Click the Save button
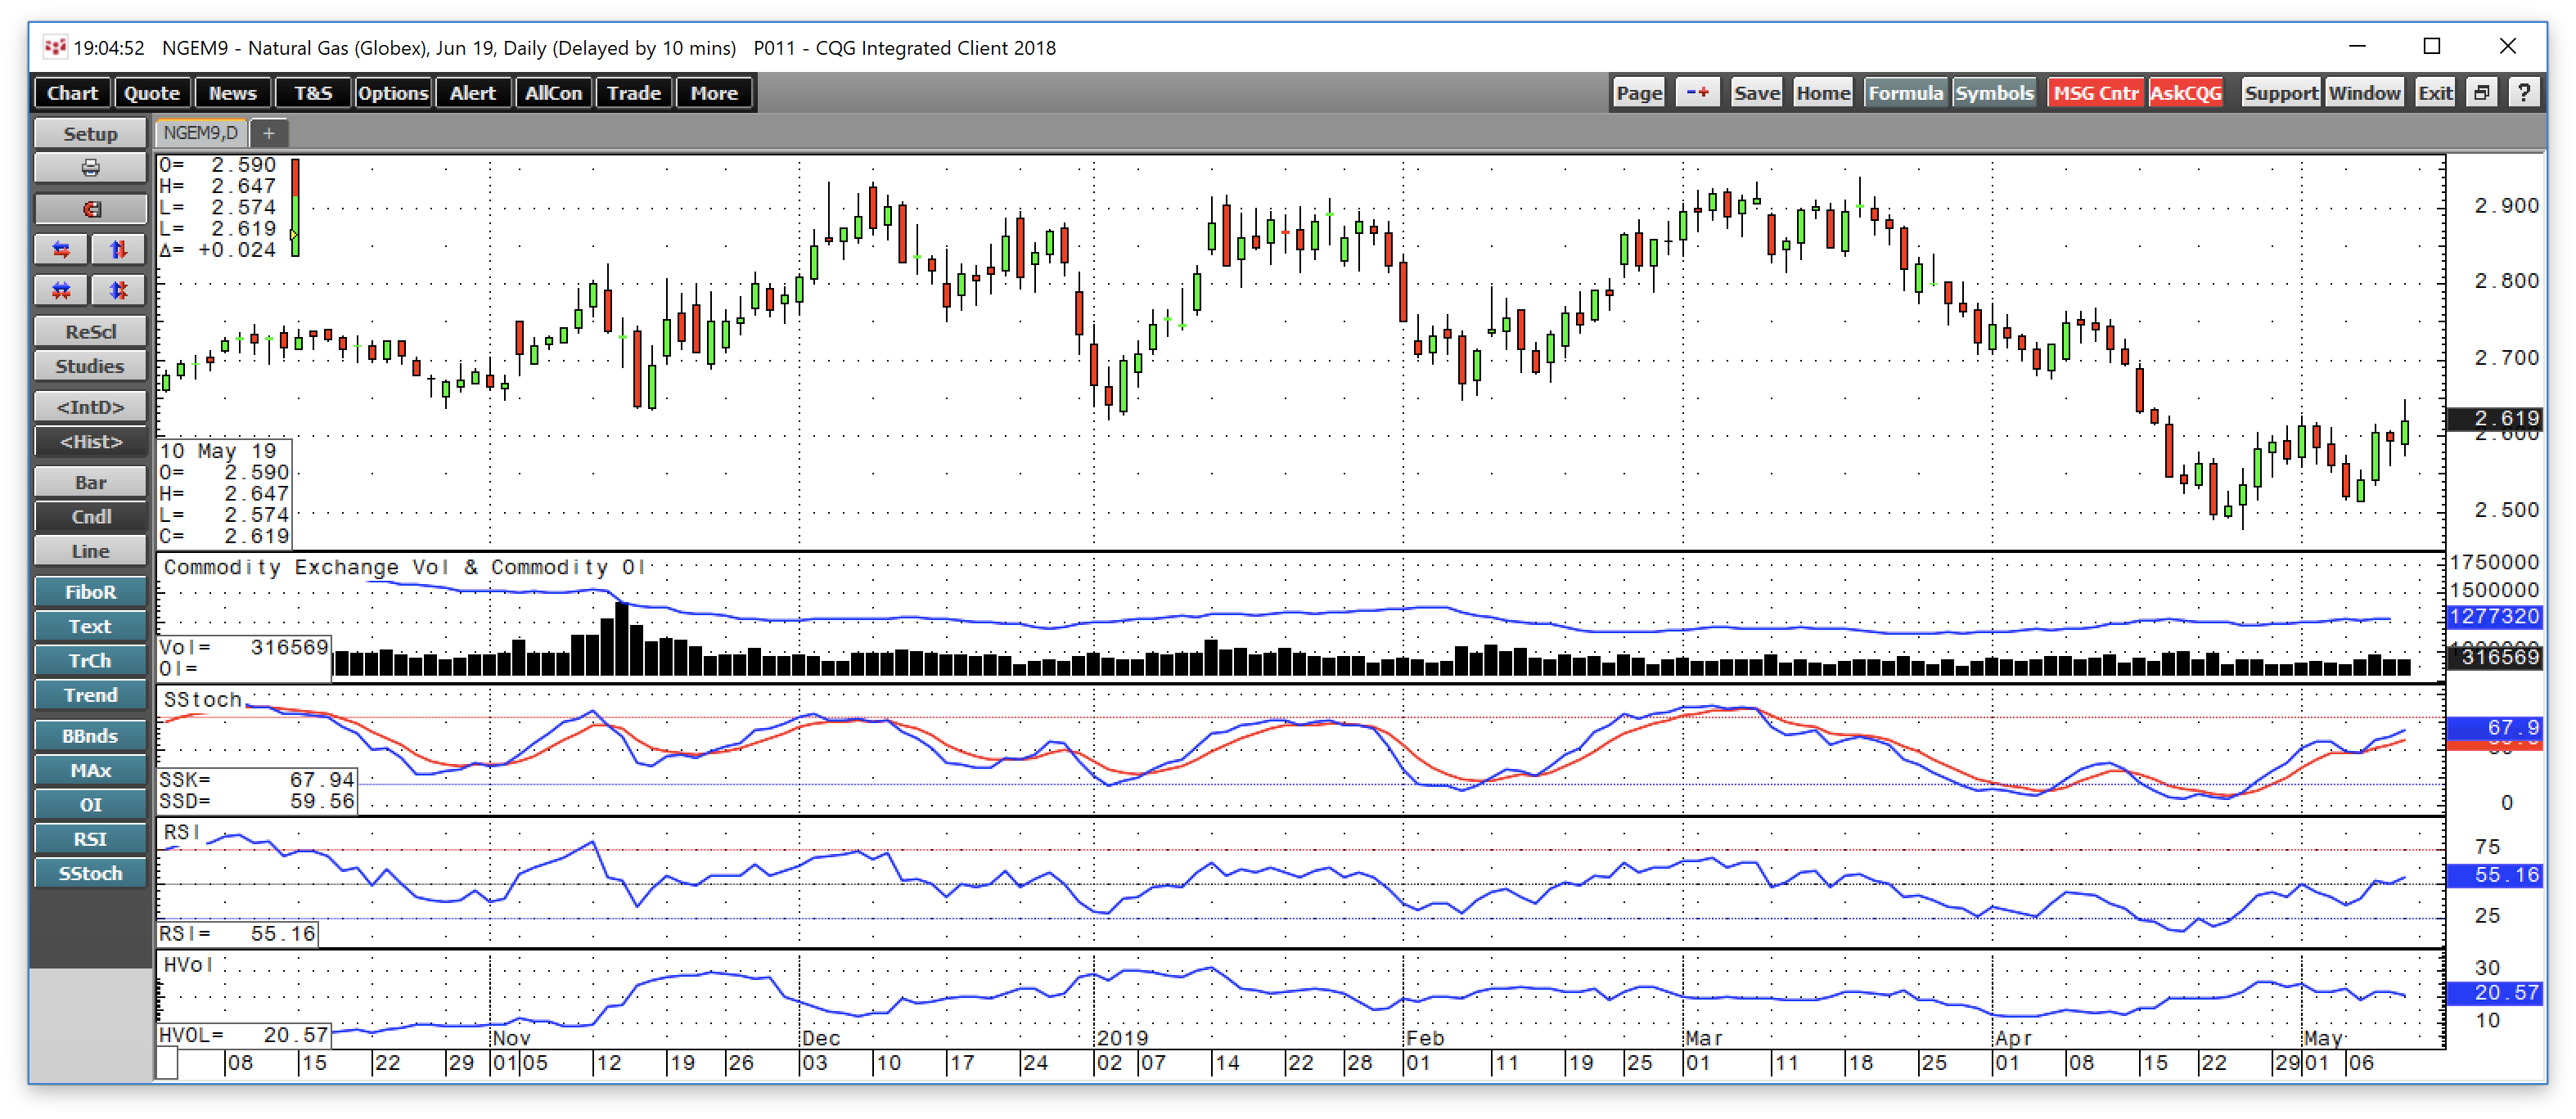The width and height of the screenshot is (2576, 1119). [1757, 93]
